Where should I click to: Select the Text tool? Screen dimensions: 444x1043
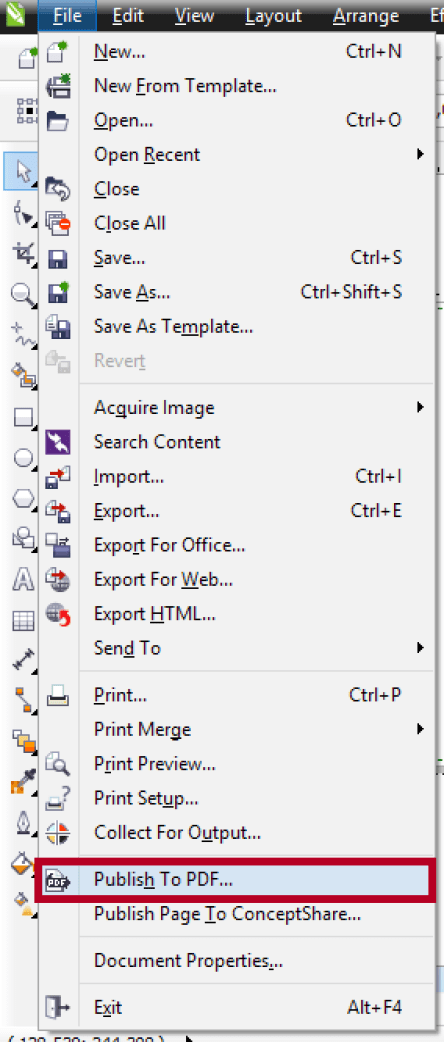pos(24,579)
